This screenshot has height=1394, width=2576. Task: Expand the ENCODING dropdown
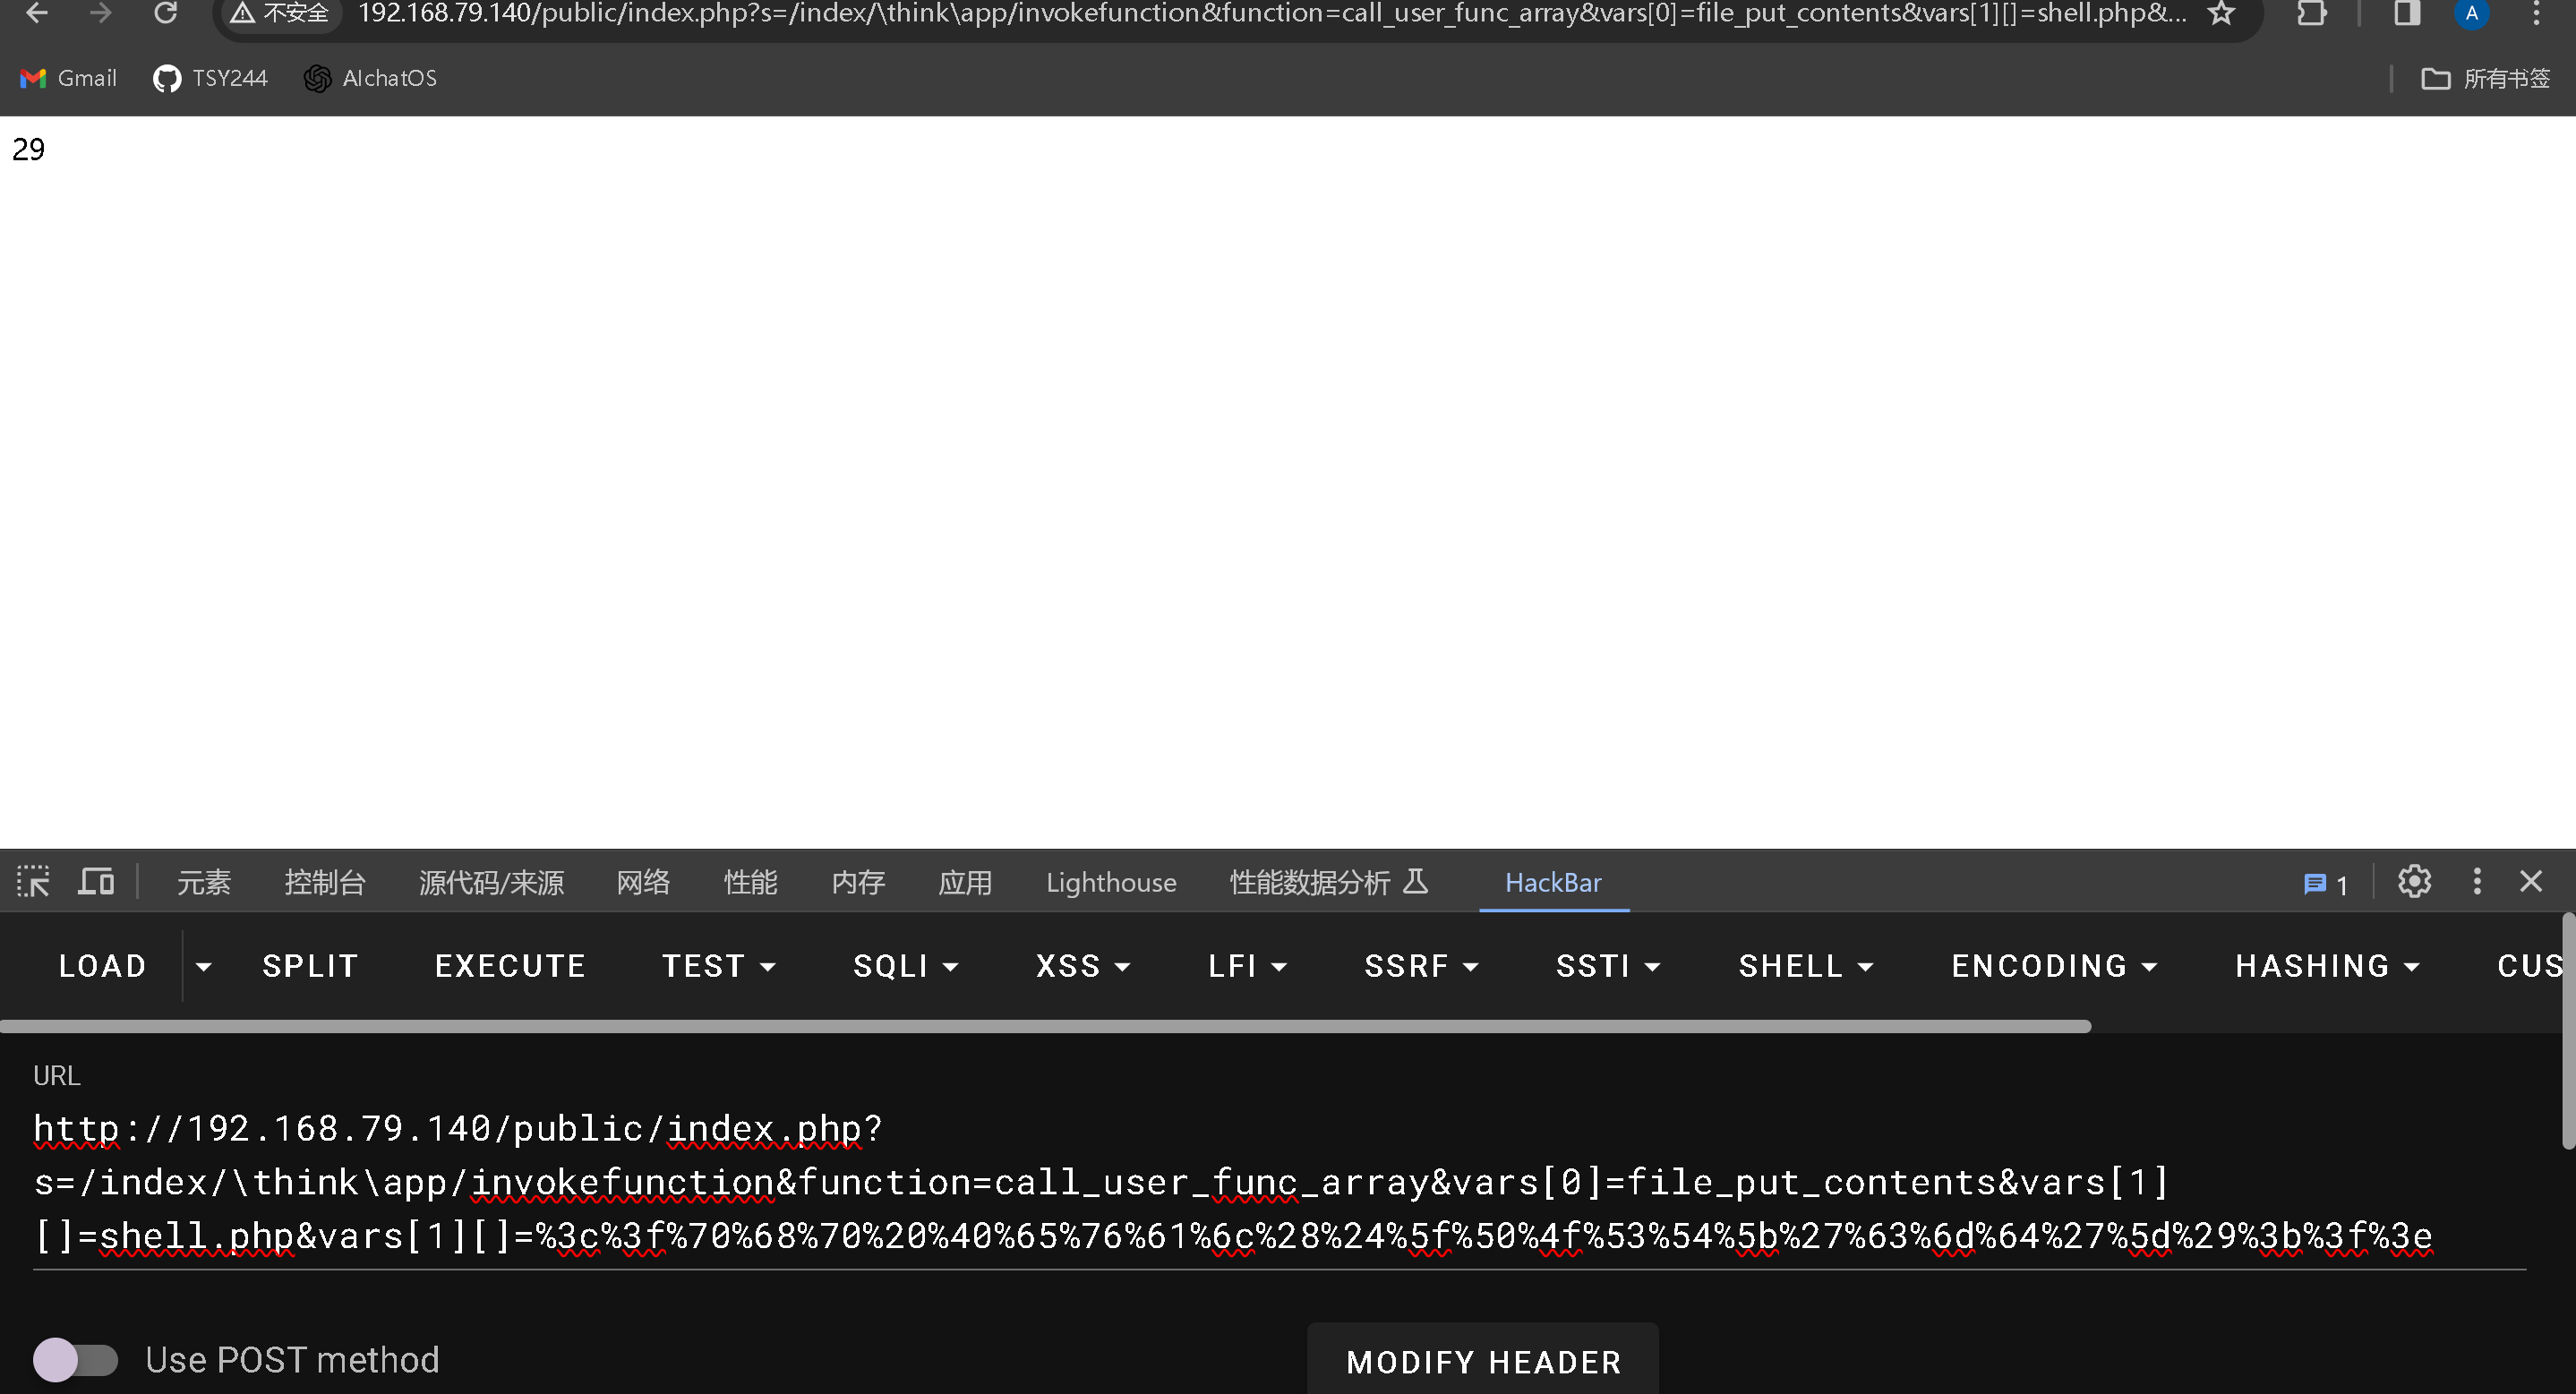[2054, 966]
